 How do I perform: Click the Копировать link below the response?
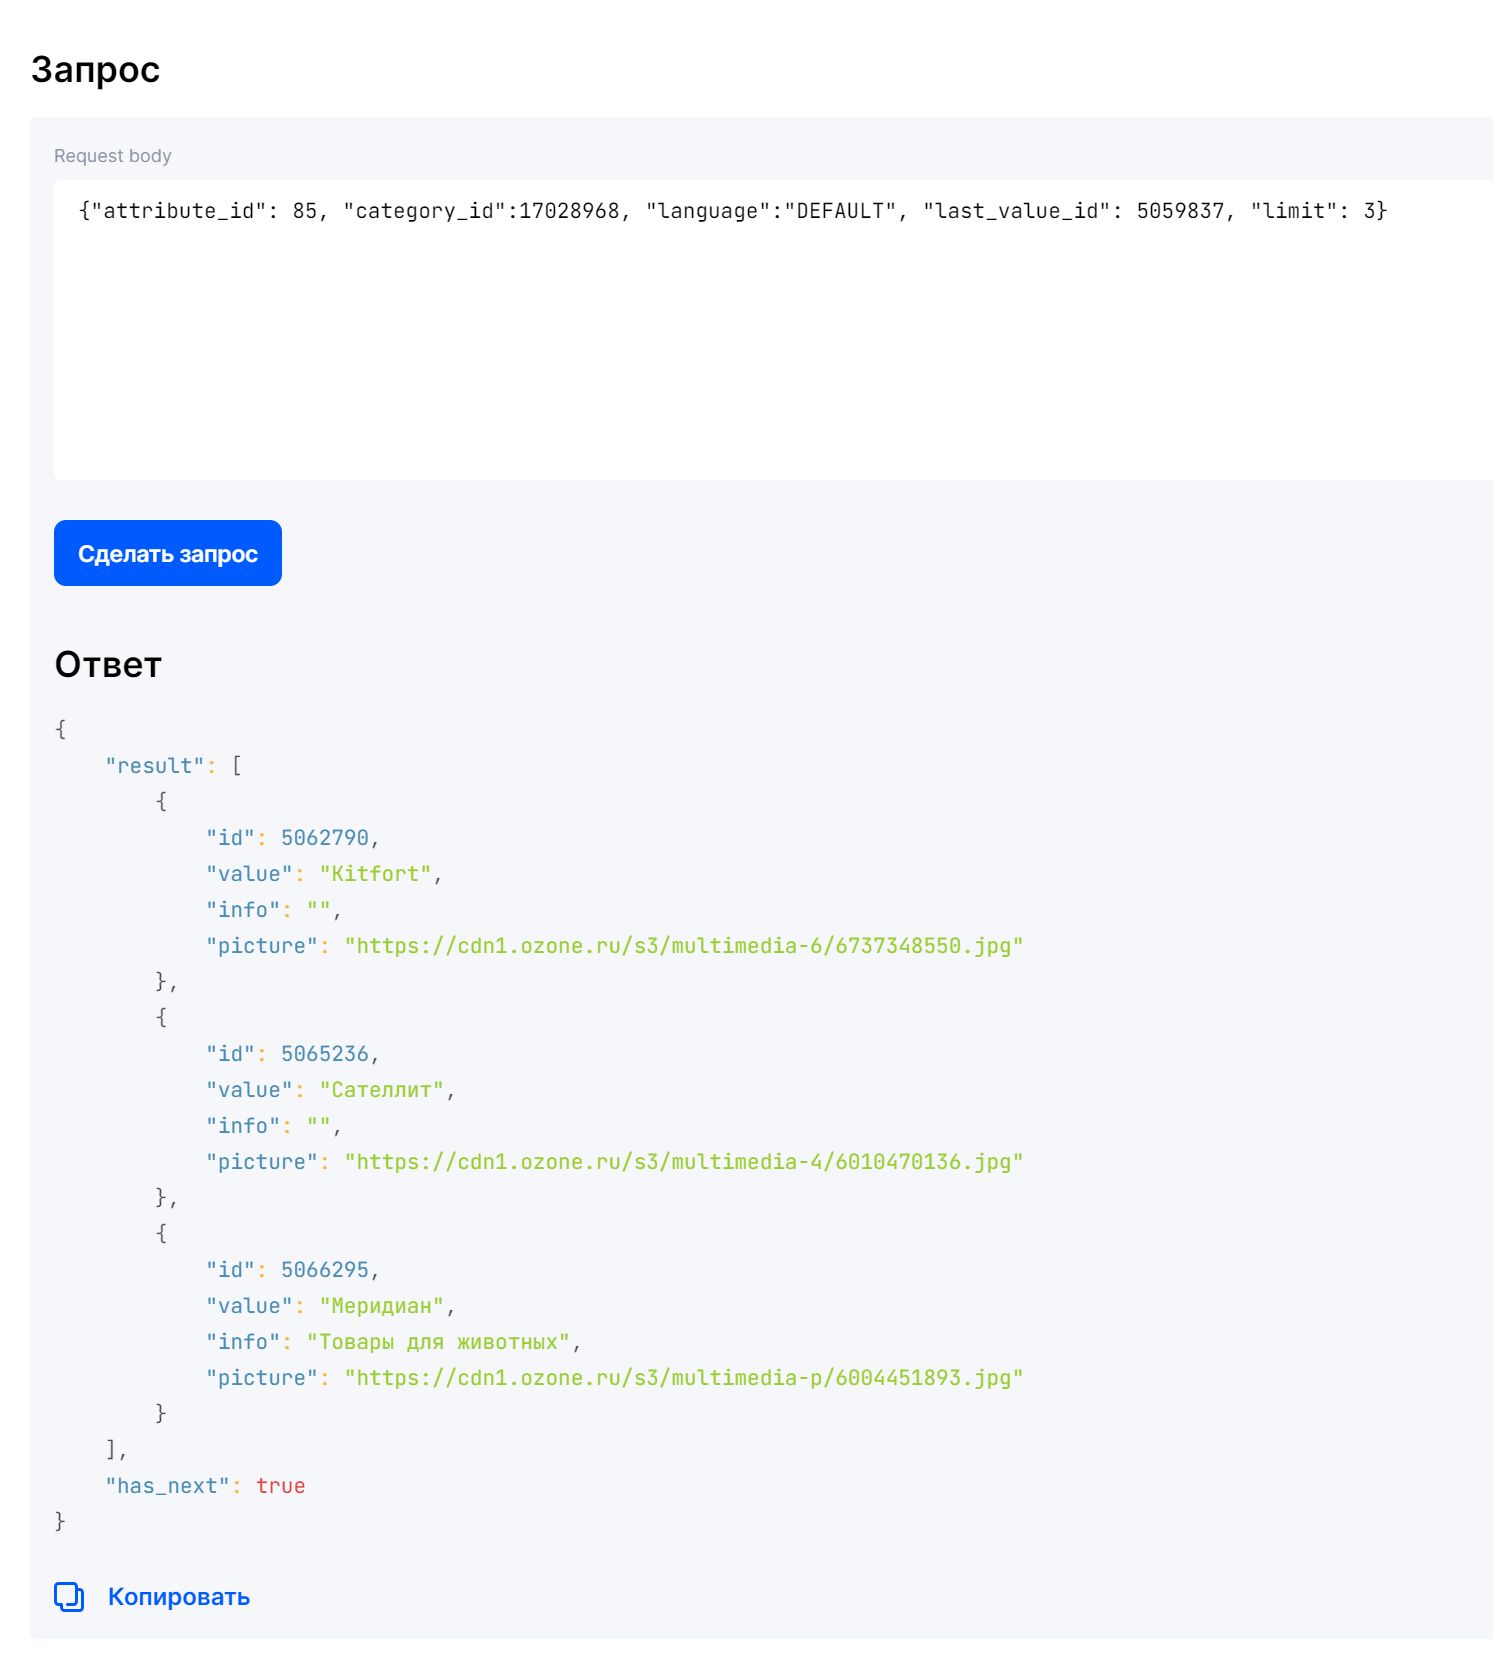point(177,1596)
